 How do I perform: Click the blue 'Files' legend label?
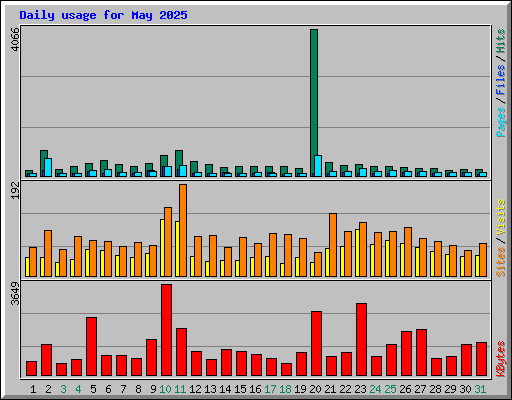click(x=501, y=79)
